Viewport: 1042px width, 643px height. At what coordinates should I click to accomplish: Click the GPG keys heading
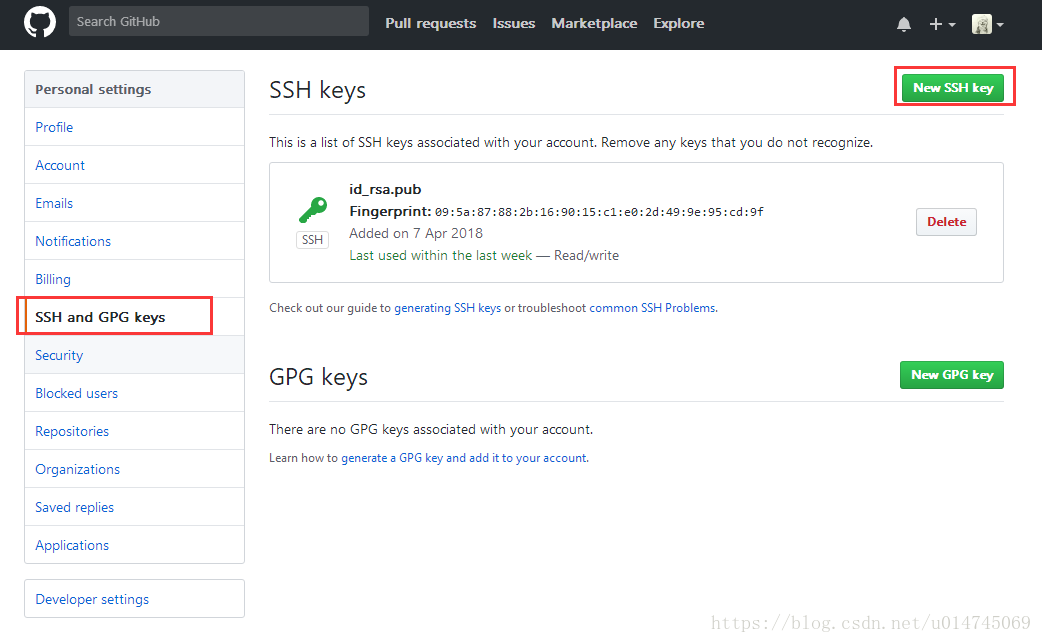click(318, 377)
